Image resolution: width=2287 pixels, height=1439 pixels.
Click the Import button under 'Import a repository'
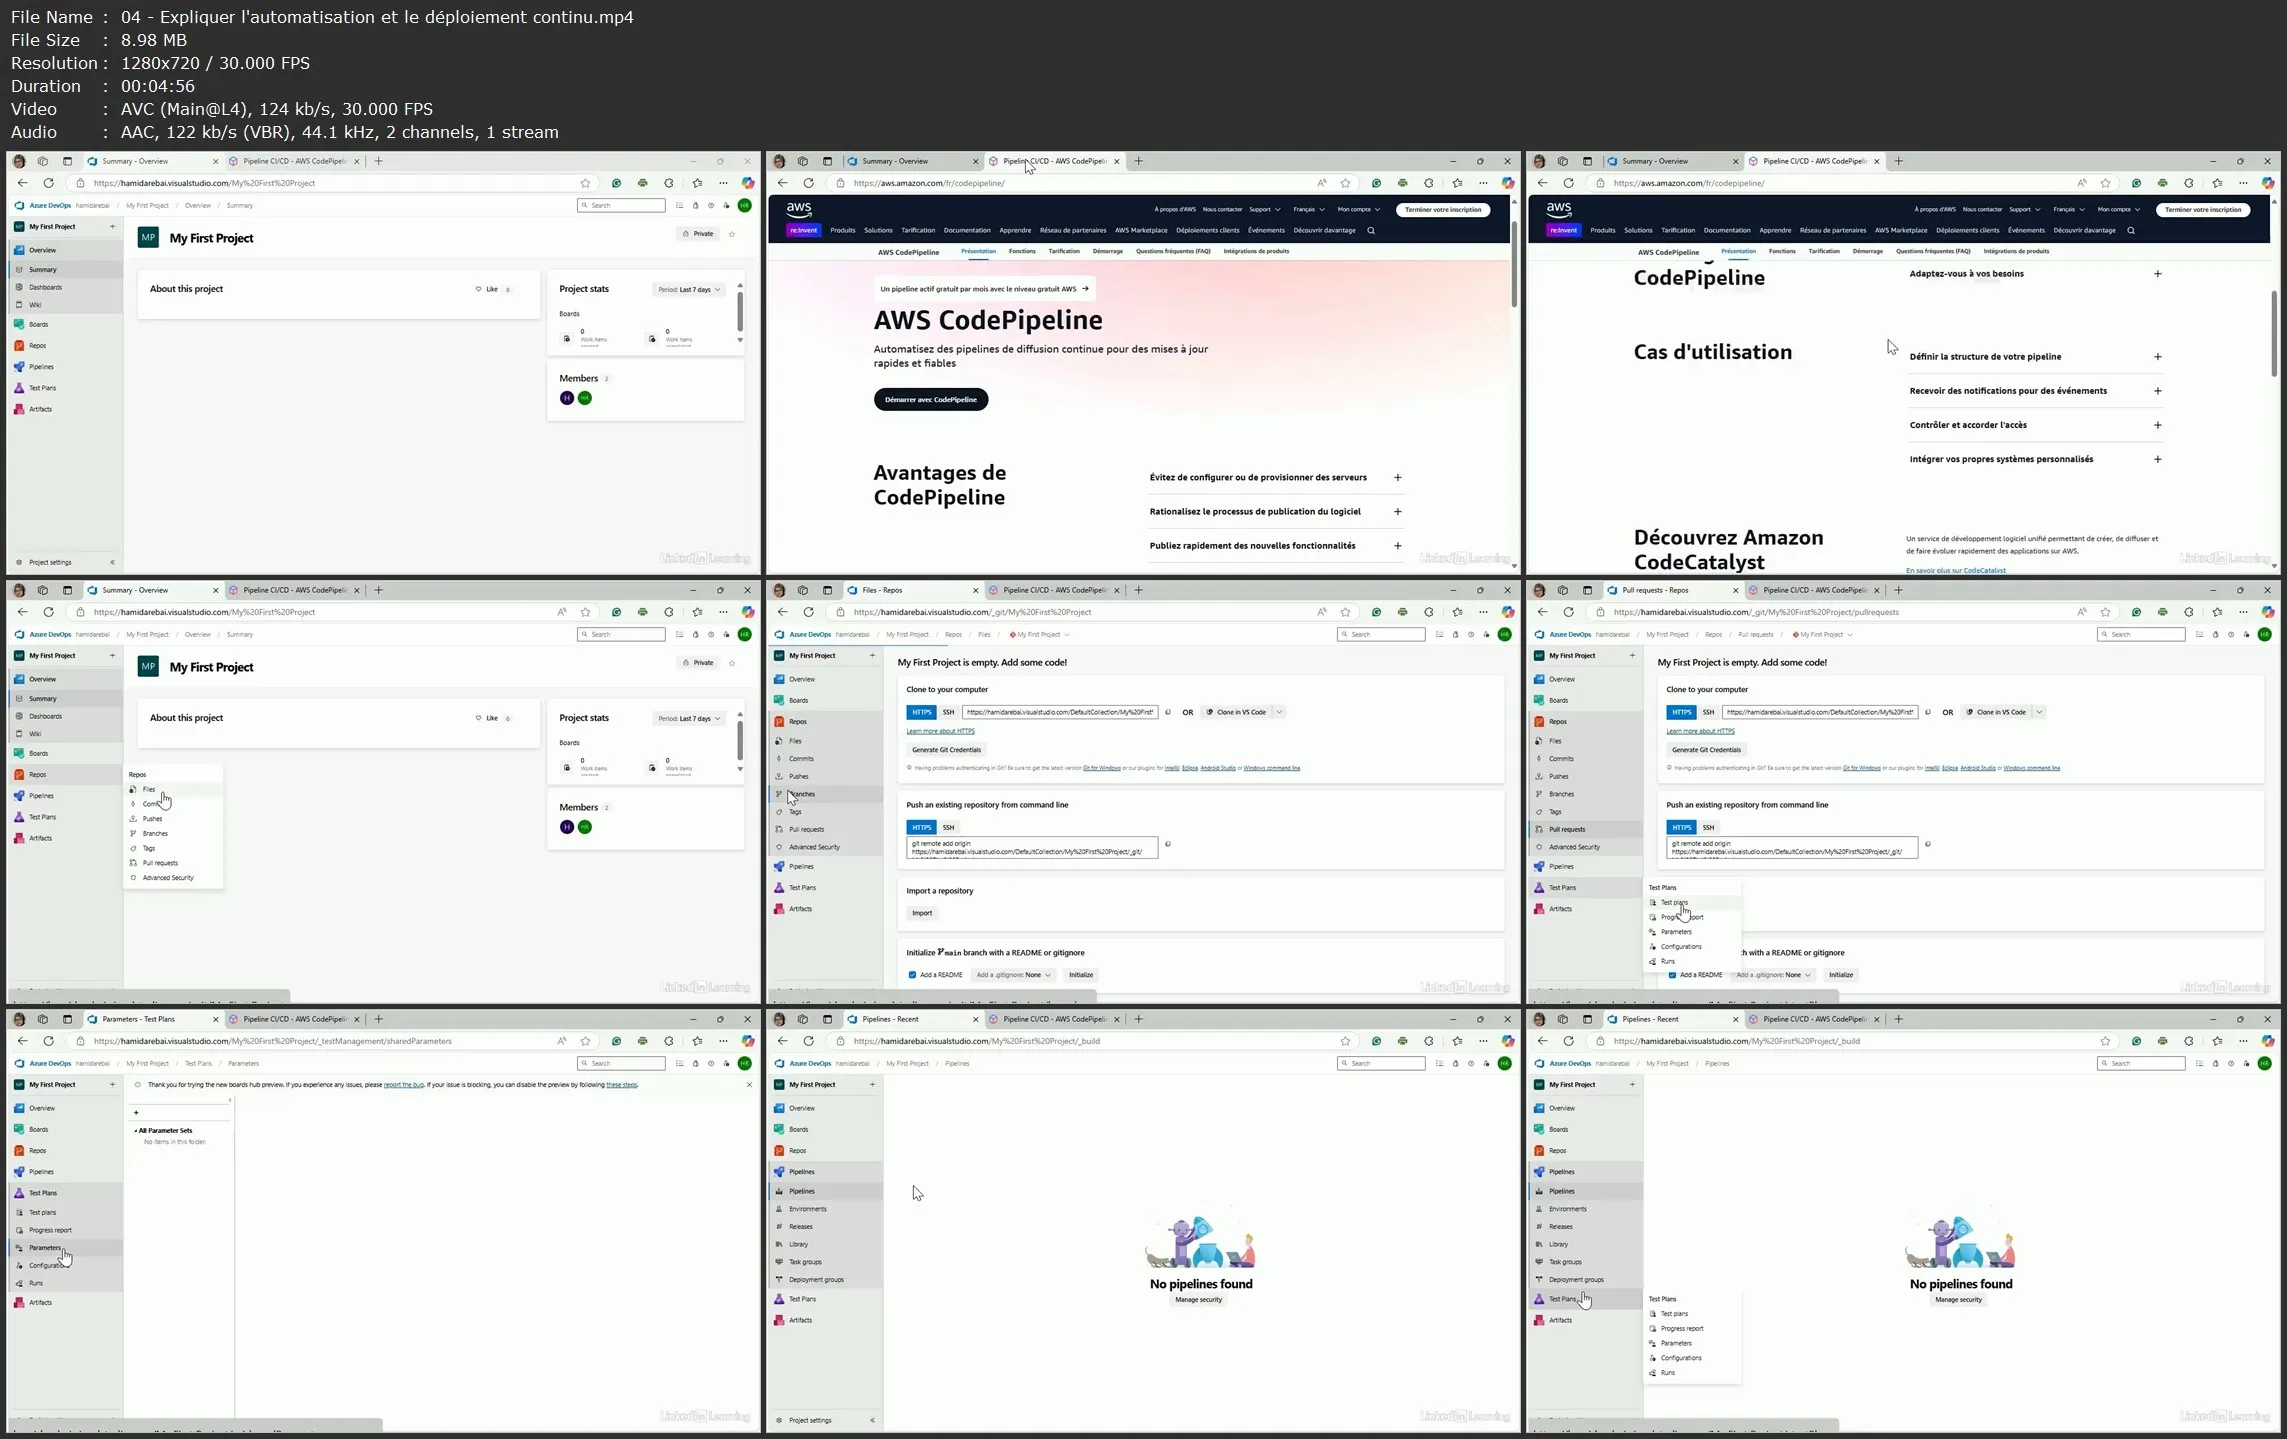tap(922, 912)
